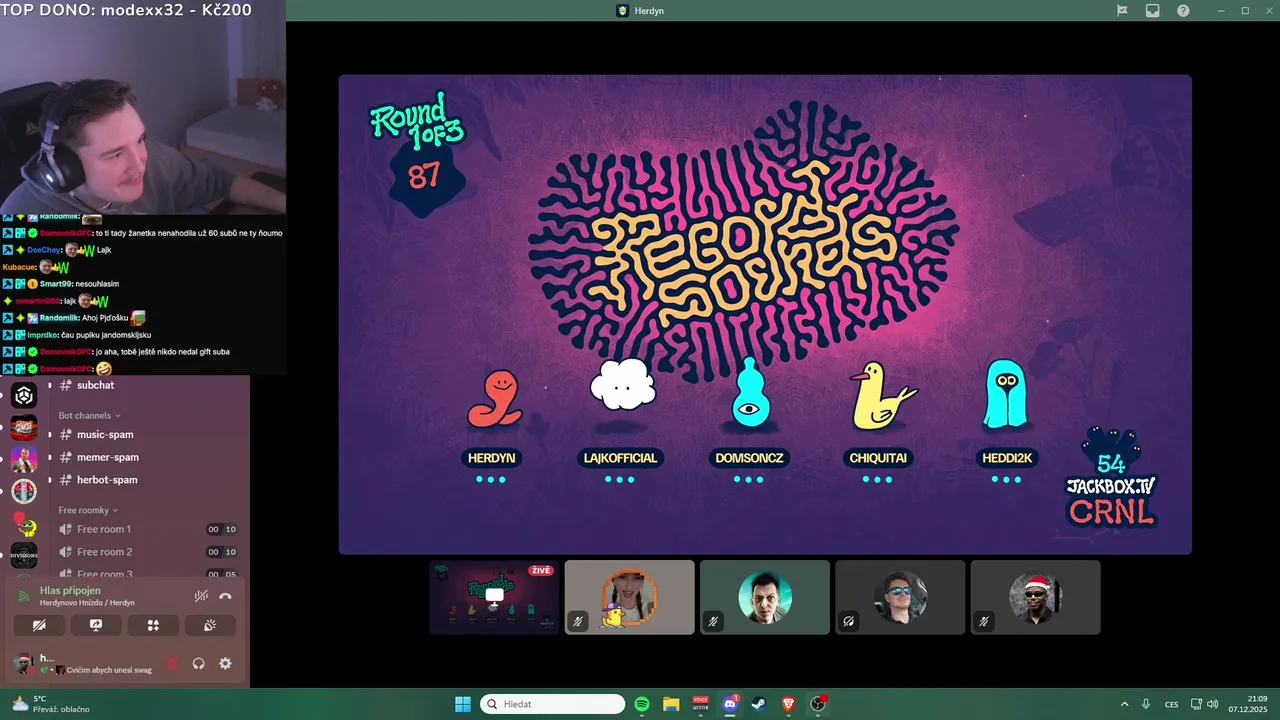The height and width of the screenshot is (720, 1280).
Task: Click the HEDDI2K player name label
Action: pos(1006,458)
